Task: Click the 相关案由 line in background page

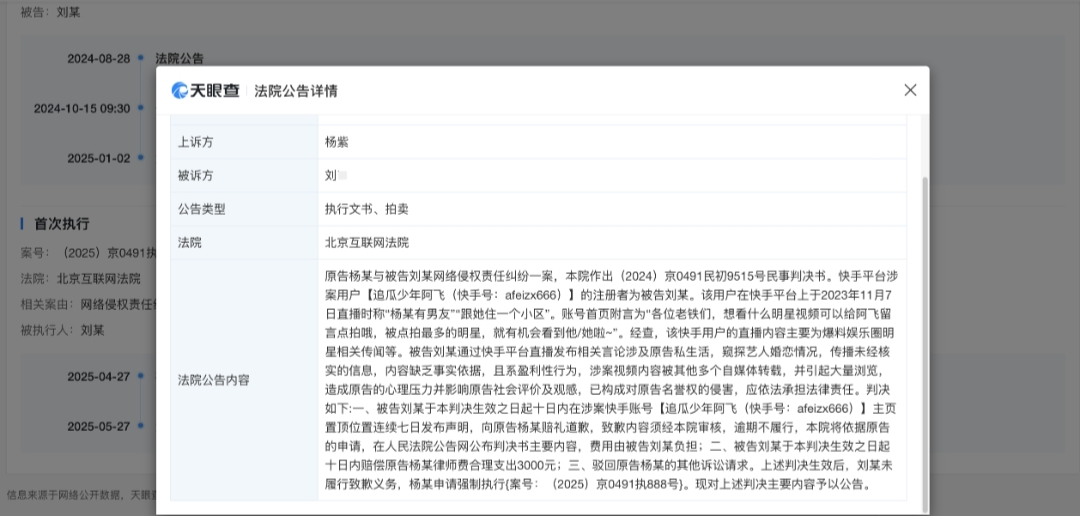Action: tap(88, 304)
